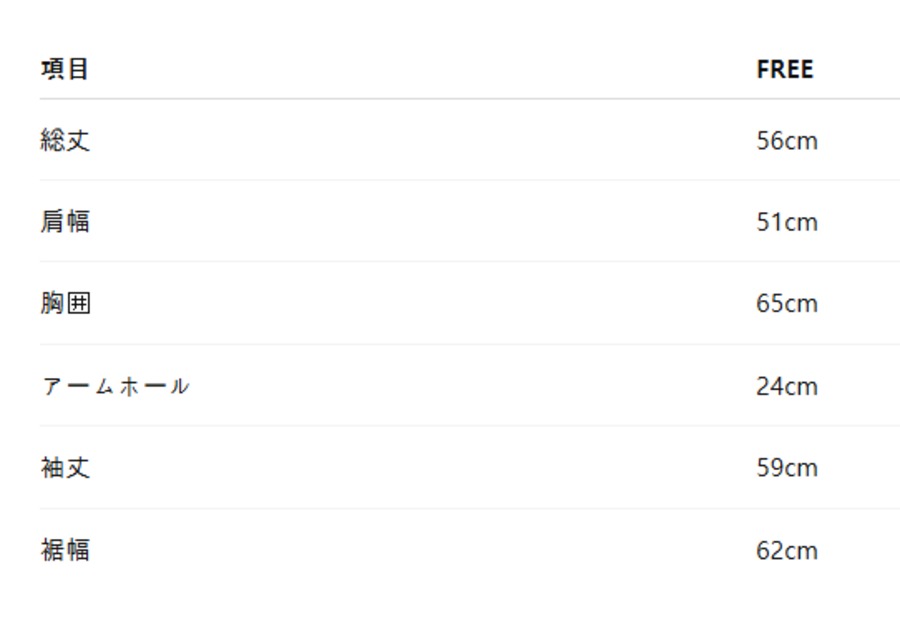Click the divider between 袖丈 and 裾幅 rows
This screenshot has width=900, height=624.
pyautogui.click(x=470, y=508)
